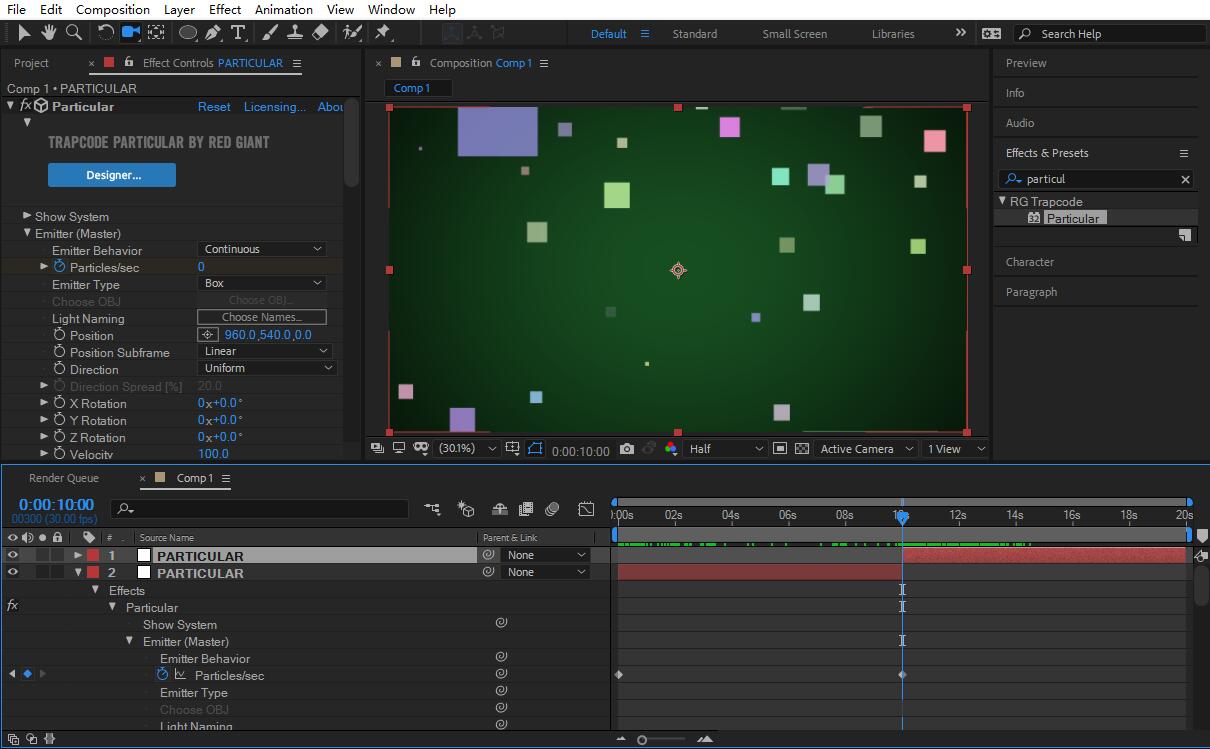Collapse layer 2 PARTICULAR in timeline

click(x=78, y=572)
